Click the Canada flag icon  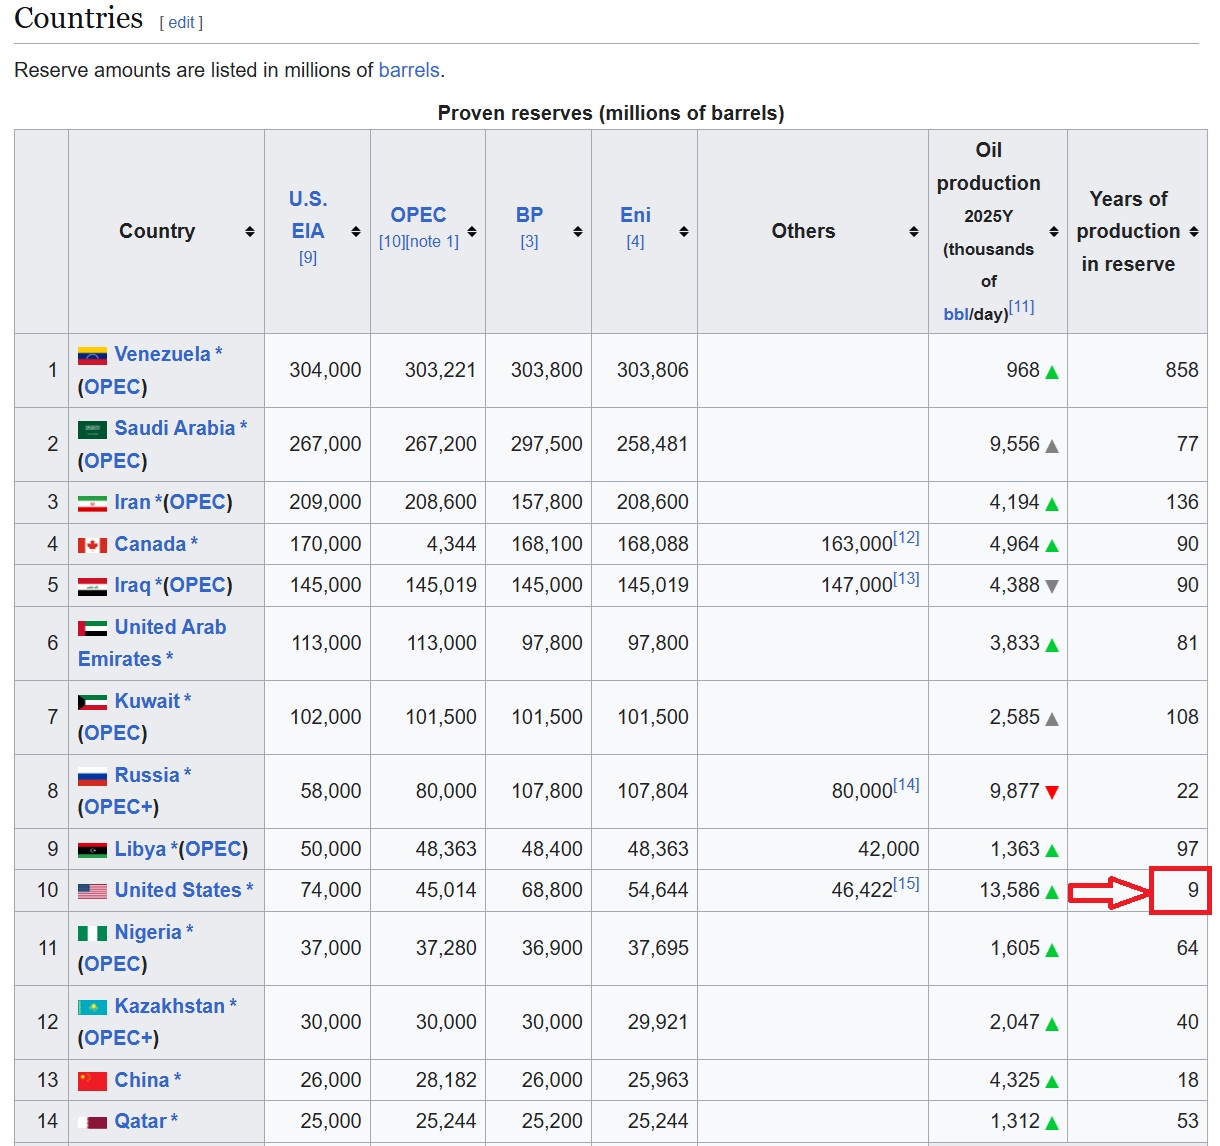(x=92, y=545)
